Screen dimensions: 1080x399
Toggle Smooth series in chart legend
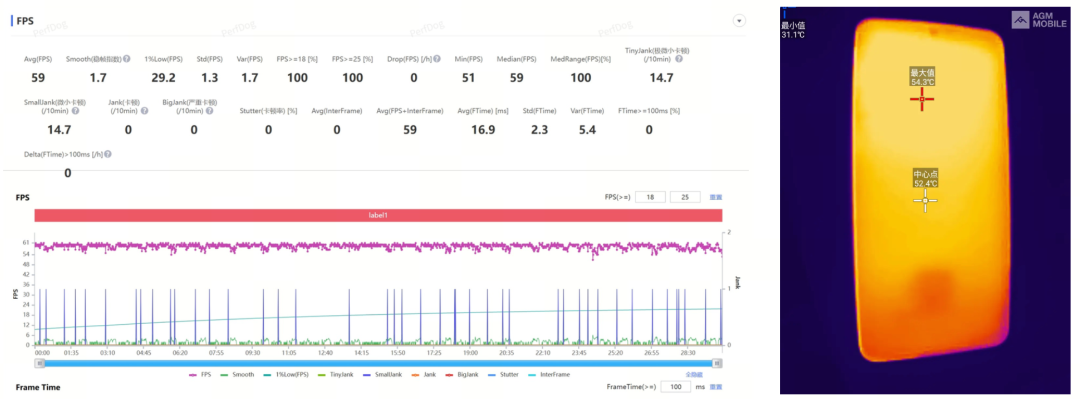[238, 375]
